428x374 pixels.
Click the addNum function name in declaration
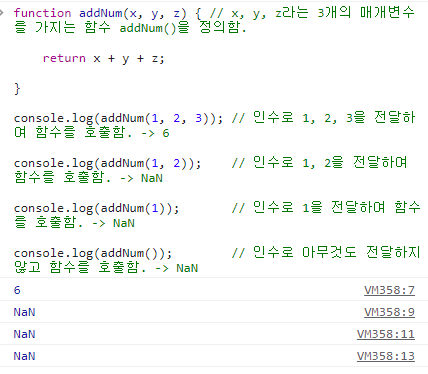tap(101, 13)
